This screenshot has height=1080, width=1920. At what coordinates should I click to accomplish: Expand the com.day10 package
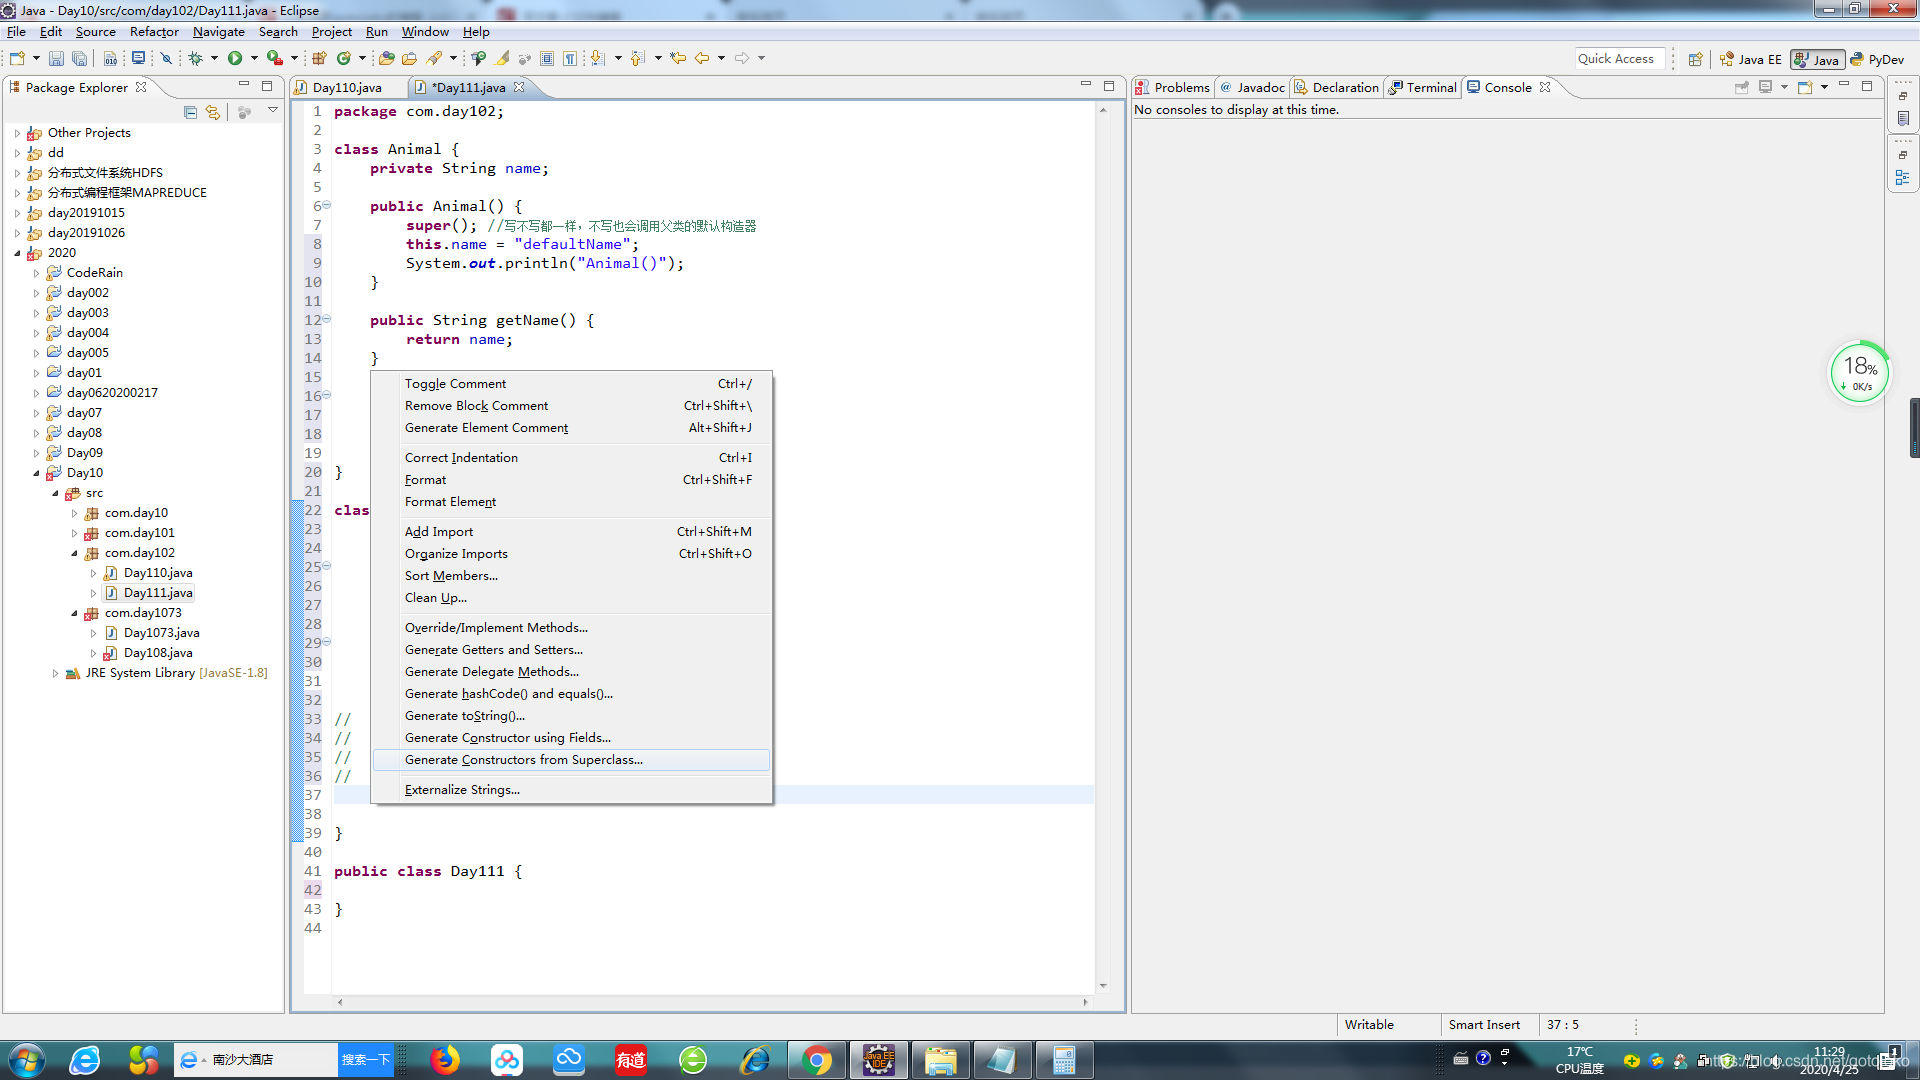74,513
